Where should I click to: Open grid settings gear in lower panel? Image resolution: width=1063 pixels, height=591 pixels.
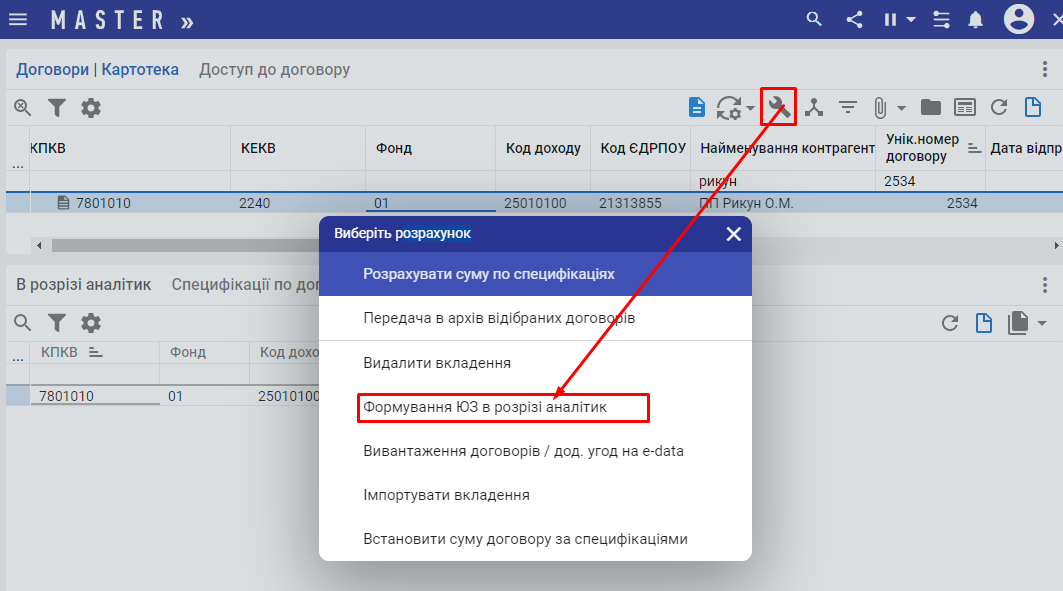[91, 323]
